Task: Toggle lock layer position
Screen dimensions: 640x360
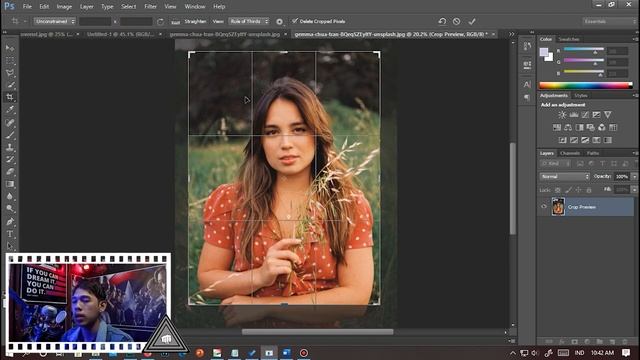Action: [578, 190]
